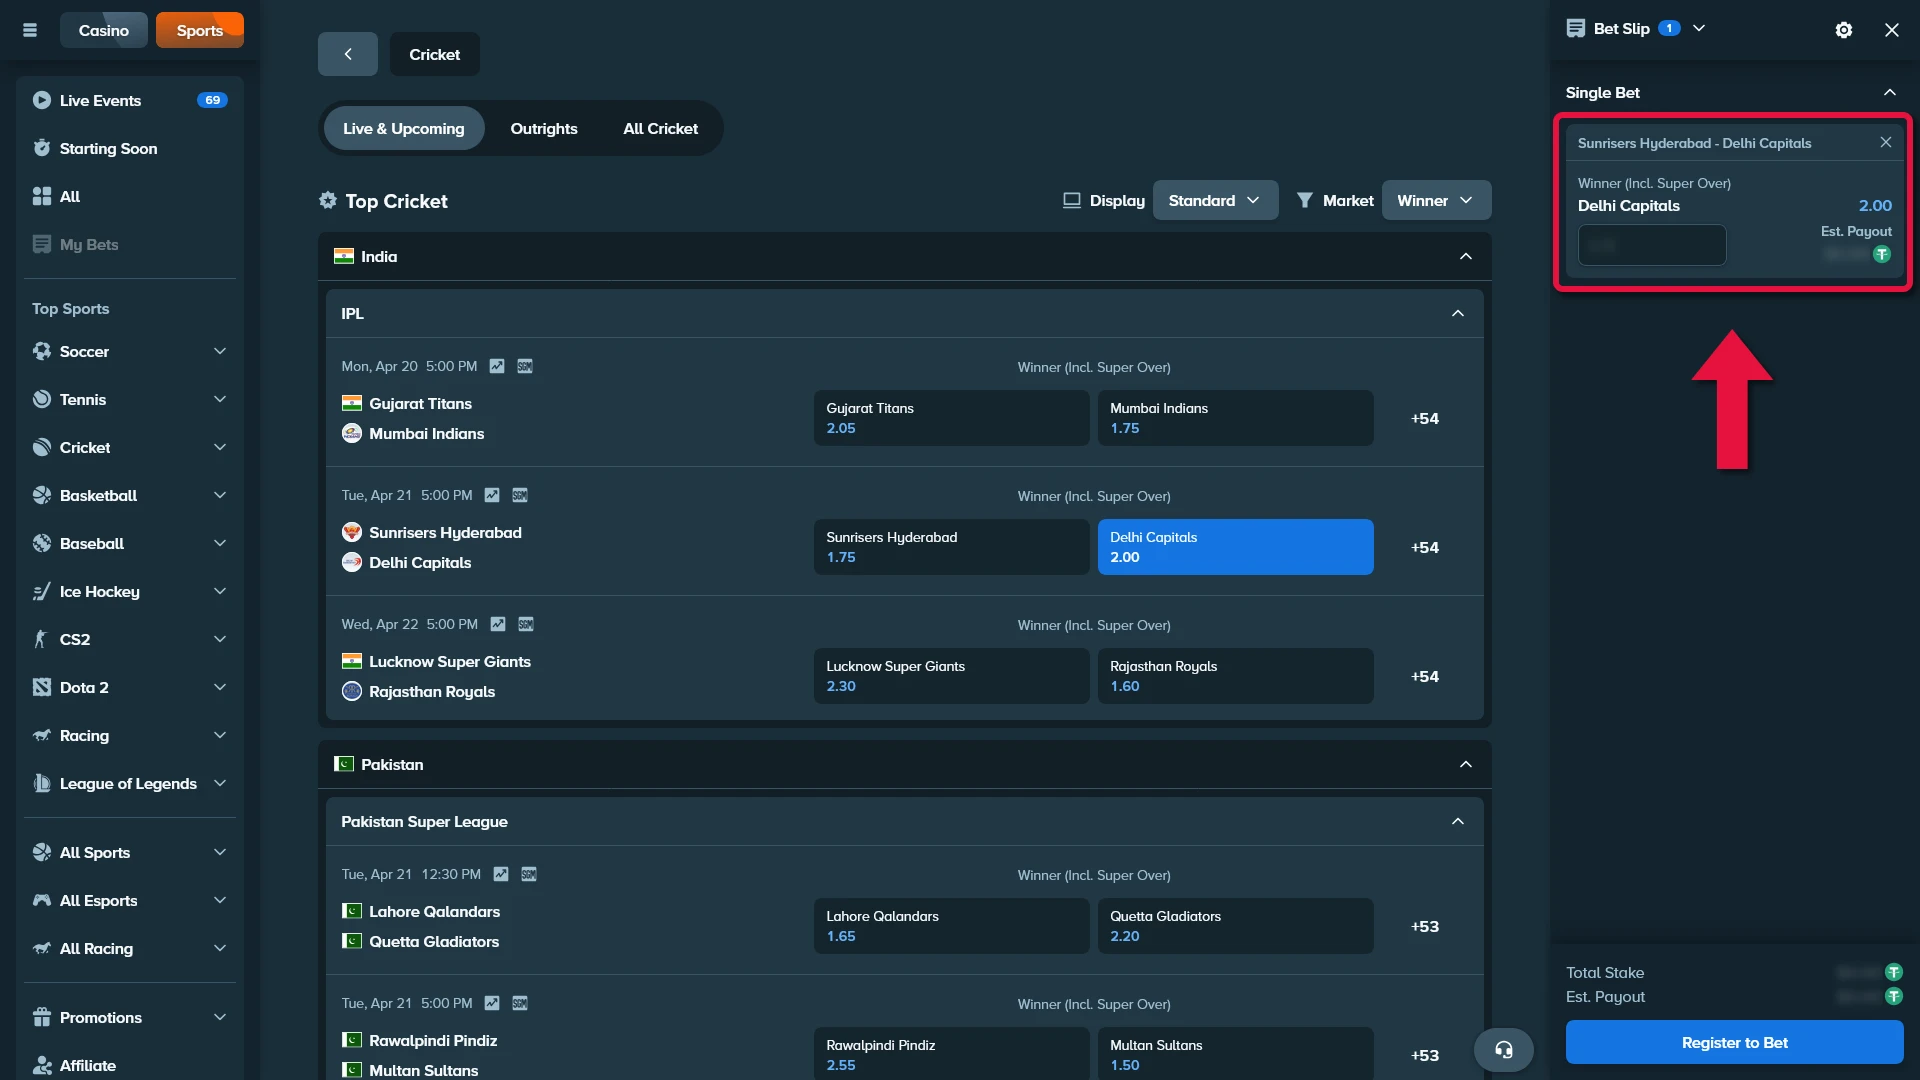
Task: Open the hamburger menu icon
Action: [x=30, y=30]
